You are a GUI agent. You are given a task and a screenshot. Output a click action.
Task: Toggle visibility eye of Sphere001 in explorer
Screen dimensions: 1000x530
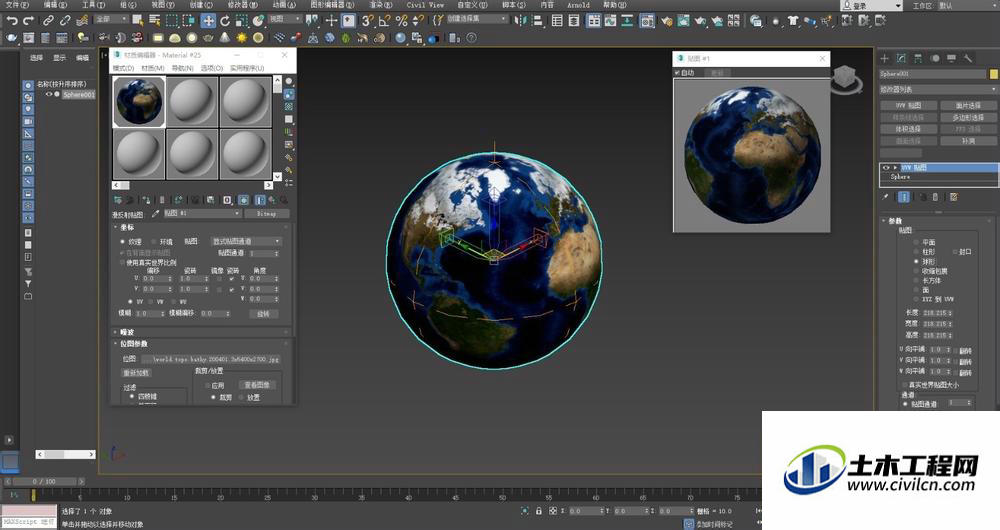tap(48, 94)
